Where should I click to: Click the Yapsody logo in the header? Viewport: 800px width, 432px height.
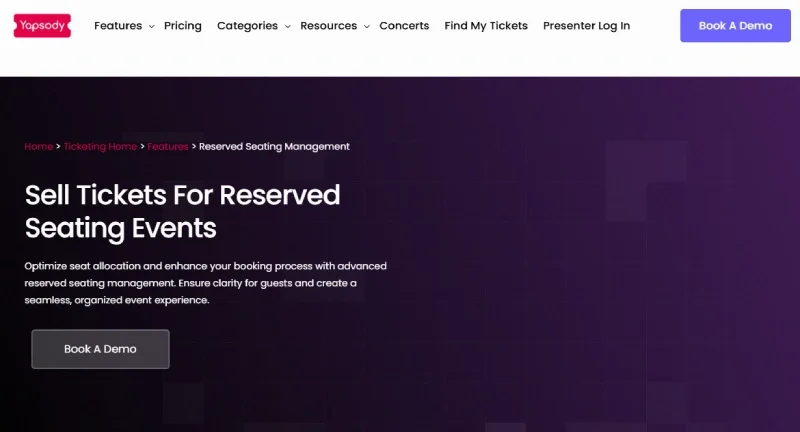(x=42, y=25)
